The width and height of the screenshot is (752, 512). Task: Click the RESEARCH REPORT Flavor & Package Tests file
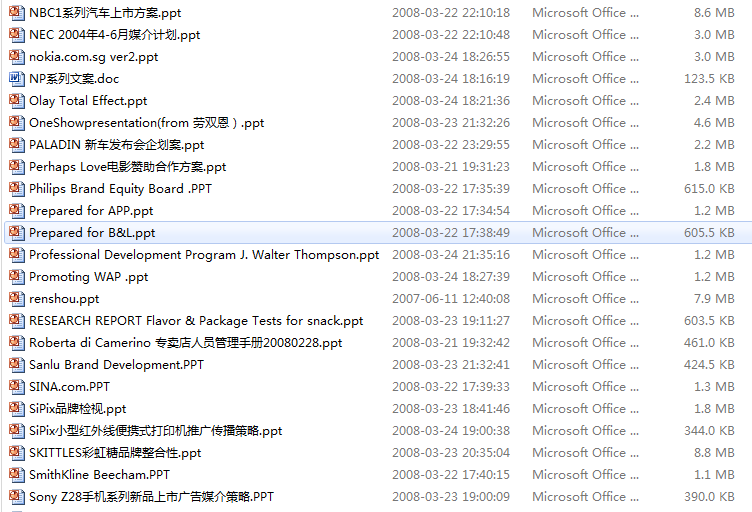coord(196,321)
